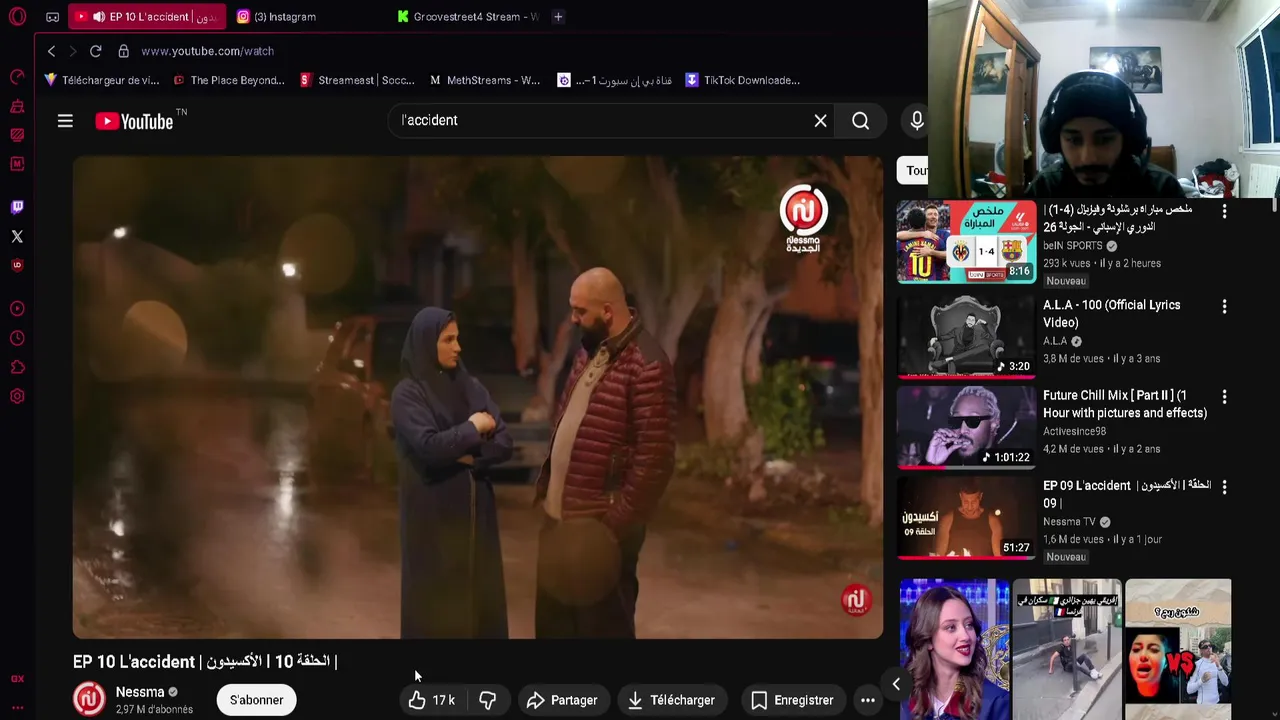The image size is (1280, 720).
Task: Open options menu for A.L.A - 100 video
Action: click(1224, 306)
